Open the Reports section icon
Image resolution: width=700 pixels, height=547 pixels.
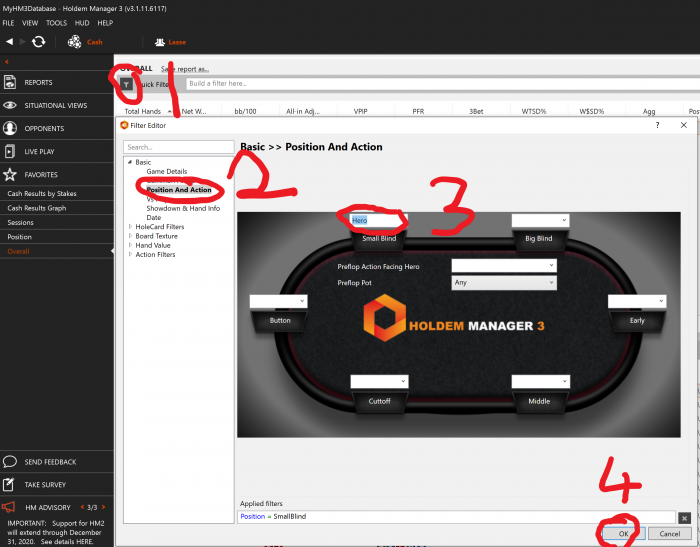tap(10, 82)
